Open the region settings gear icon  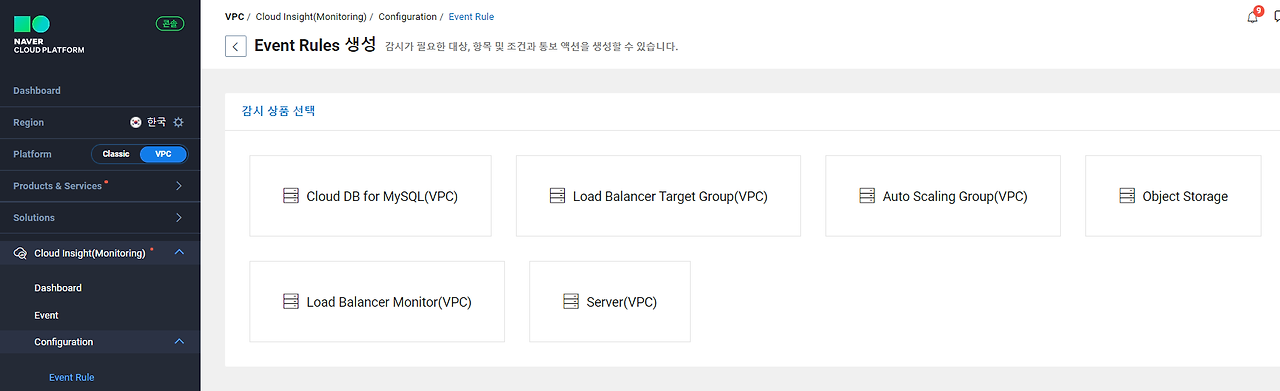179,122
